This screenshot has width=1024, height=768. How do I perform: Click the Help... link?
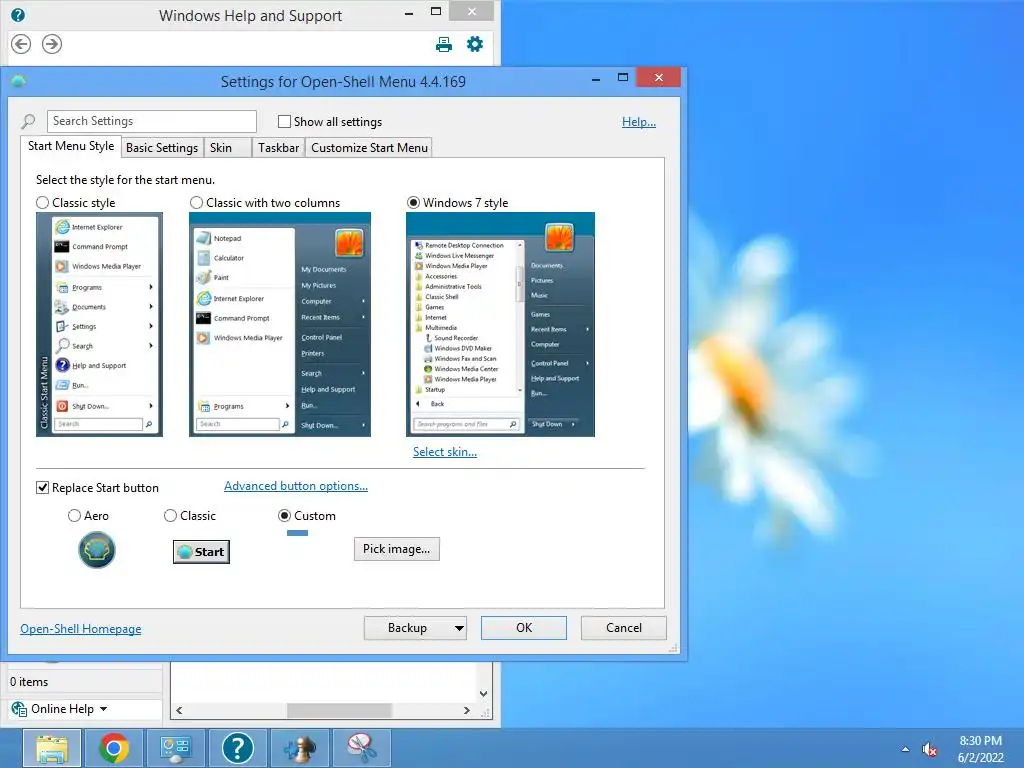pos(639,122)
